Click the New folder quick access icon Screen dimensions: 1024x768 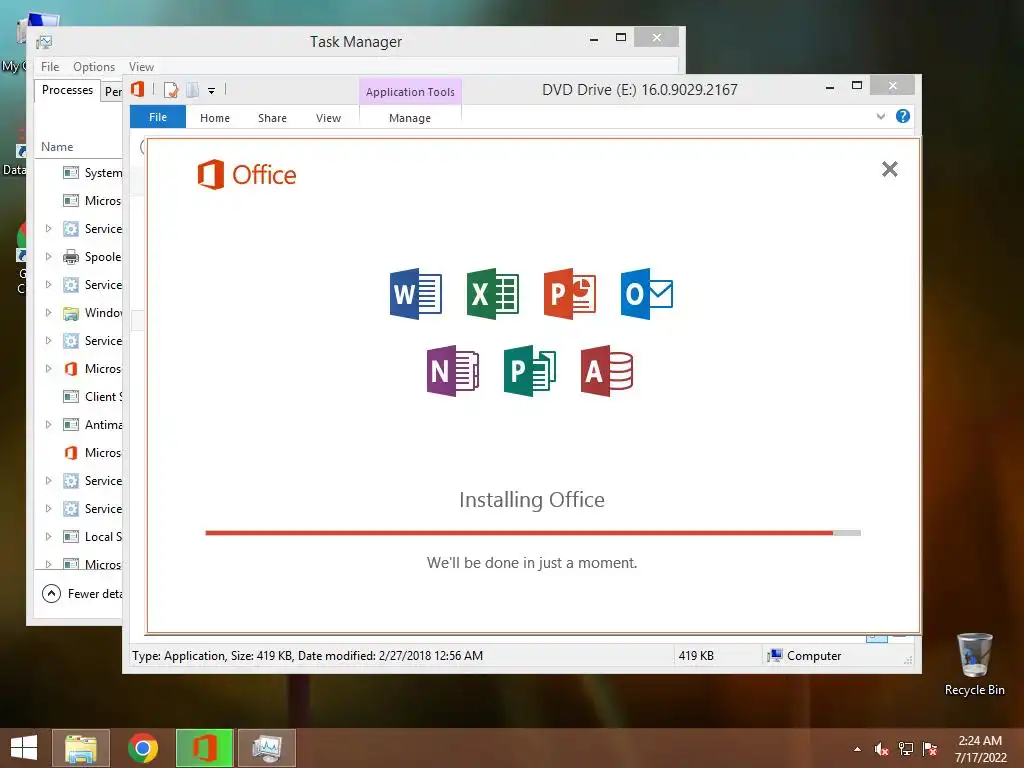pos(193,90)
